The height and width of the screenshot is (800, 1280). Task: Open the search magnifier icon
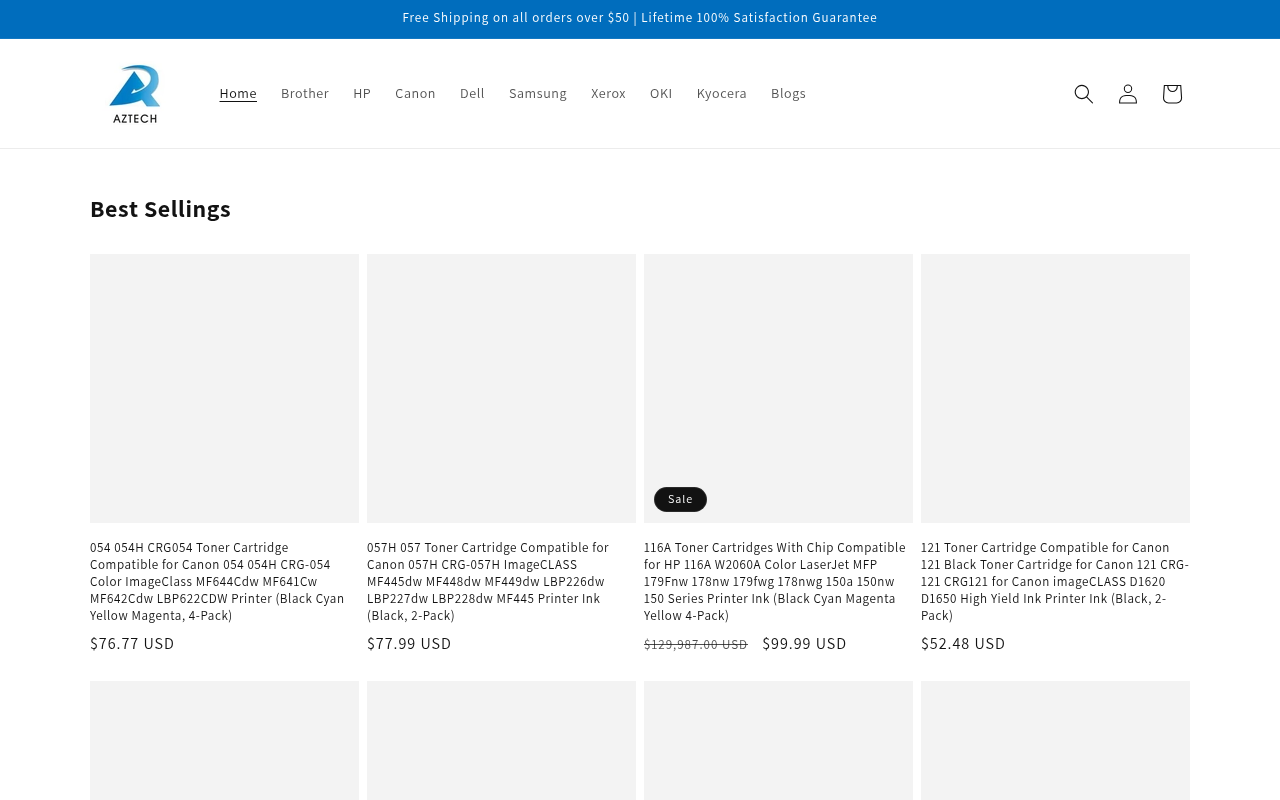[1083, 94]
